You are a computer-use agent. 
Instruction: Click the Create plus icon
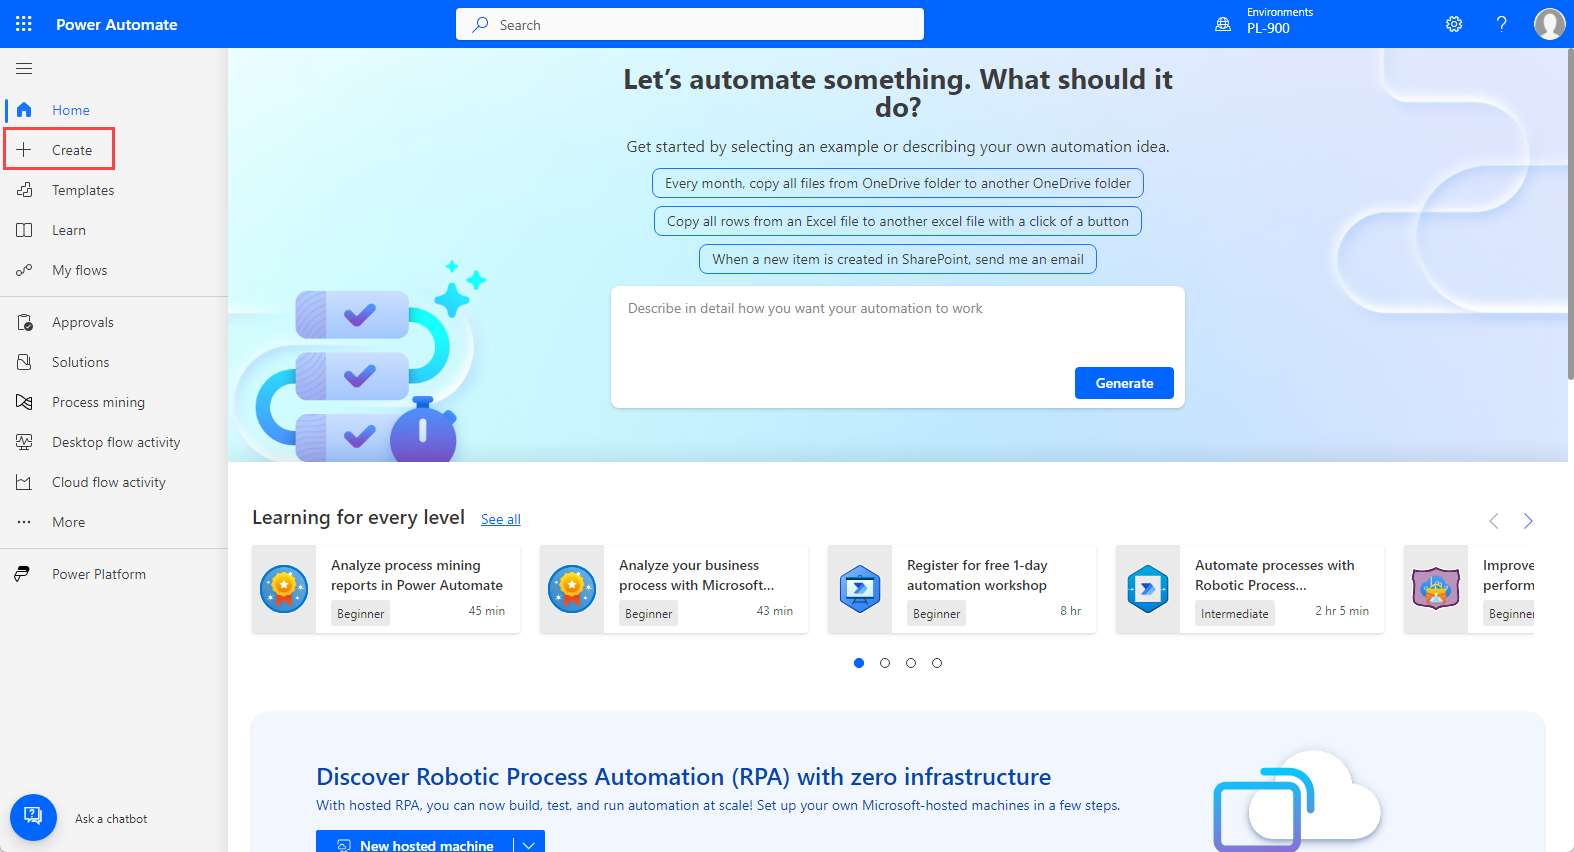[24, 150]
